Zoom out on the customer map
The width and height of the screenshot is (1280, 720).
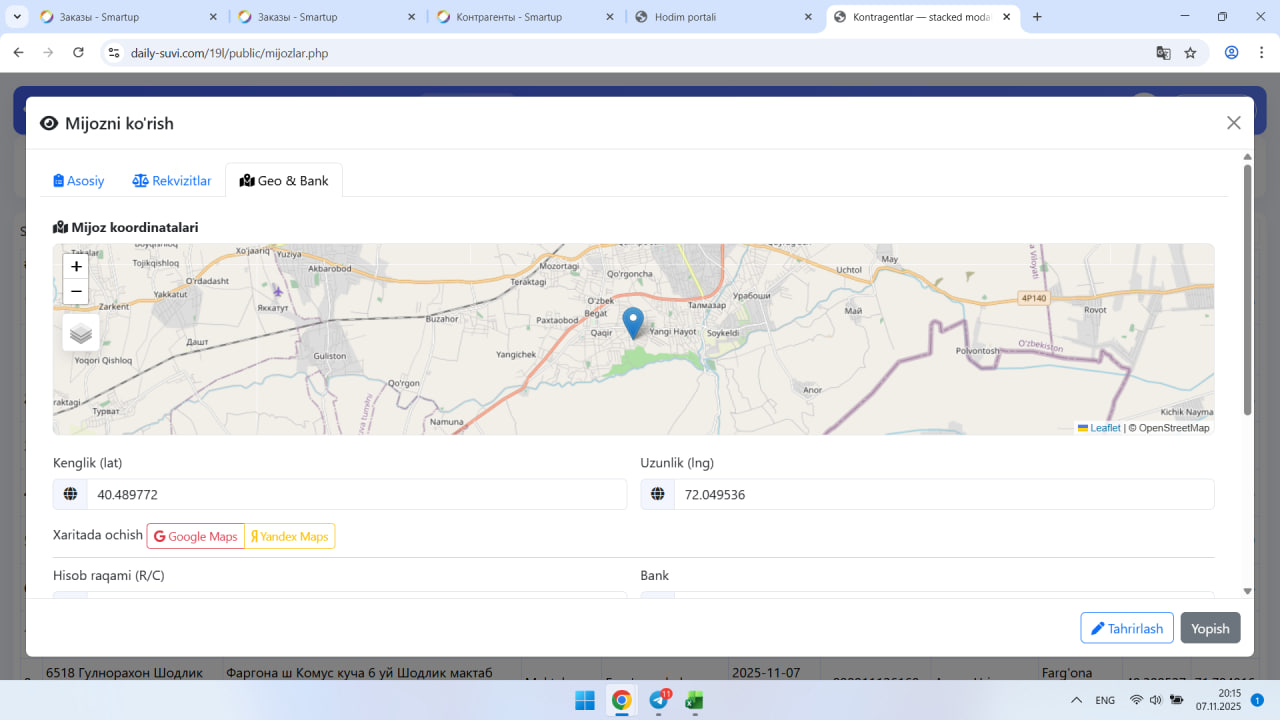76,292
